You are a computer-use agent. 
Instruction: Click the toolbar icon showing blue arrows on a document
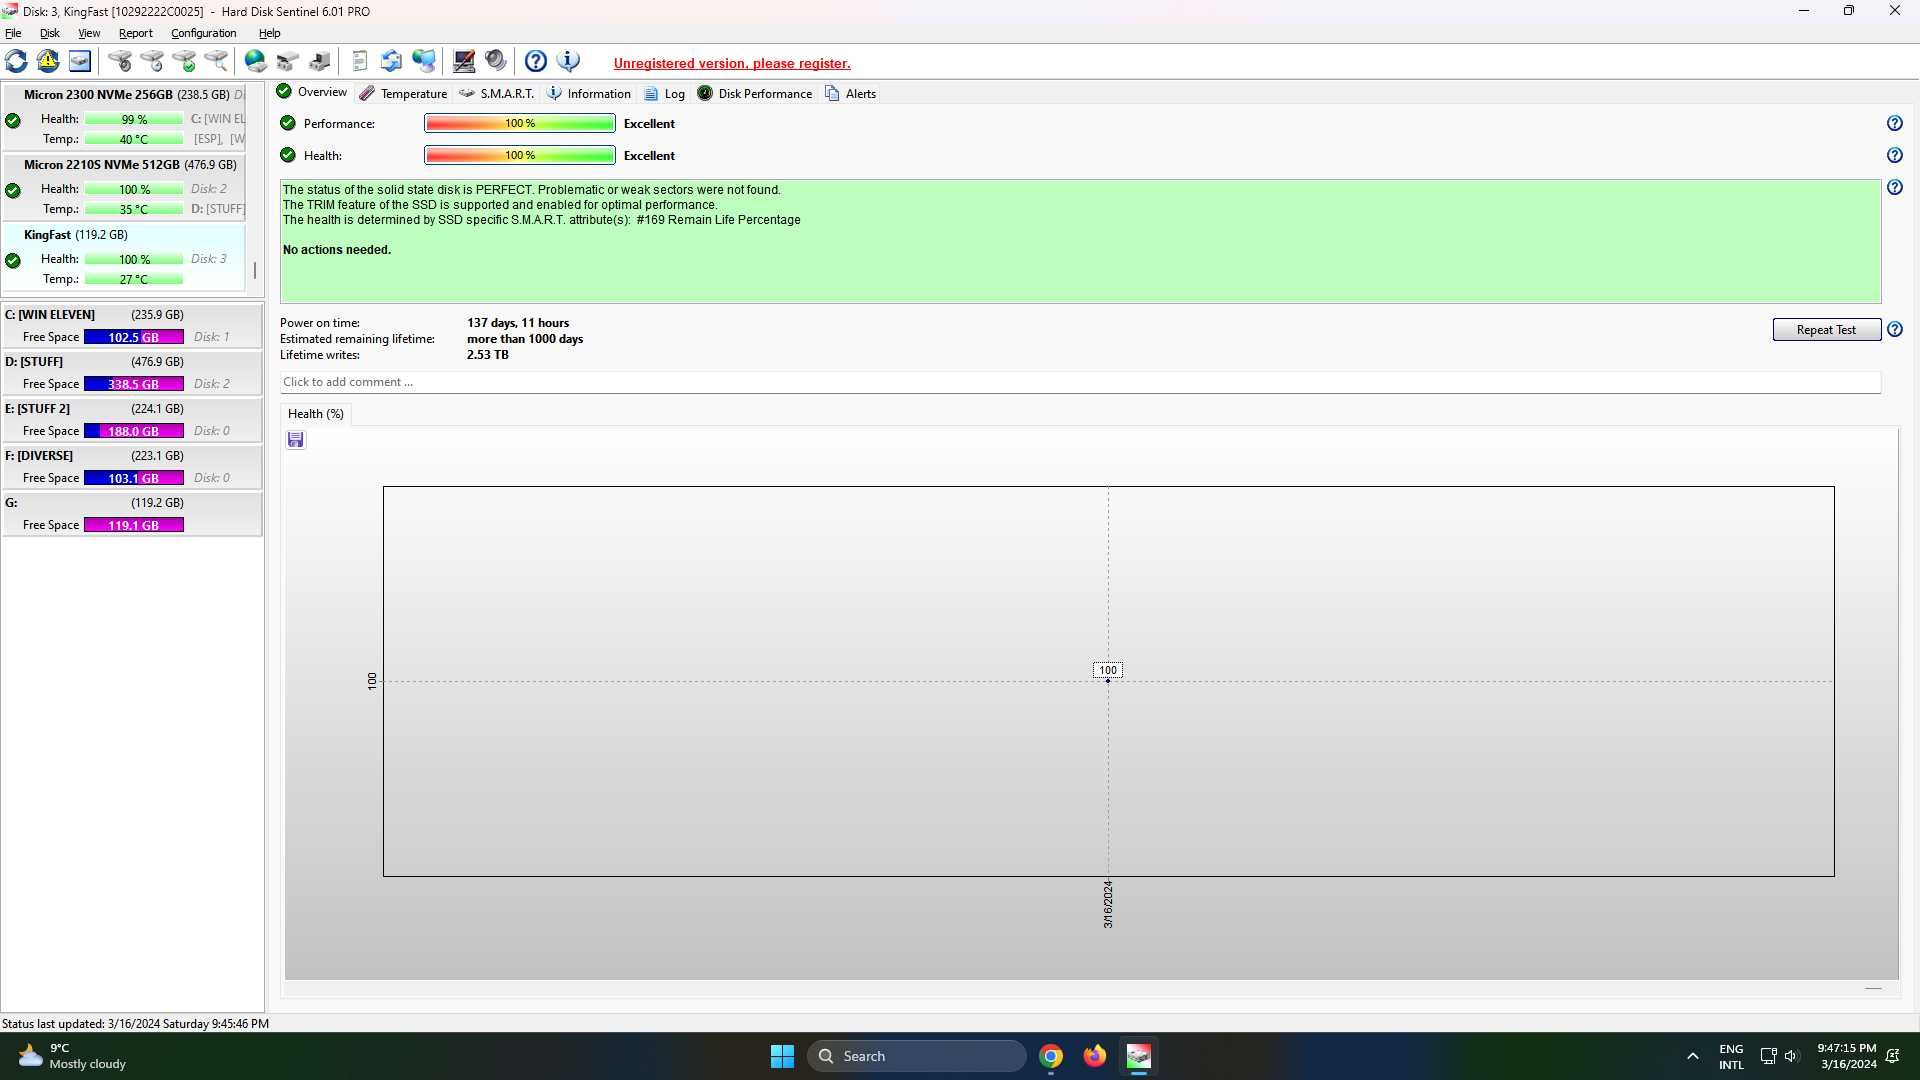click(392, 61)
